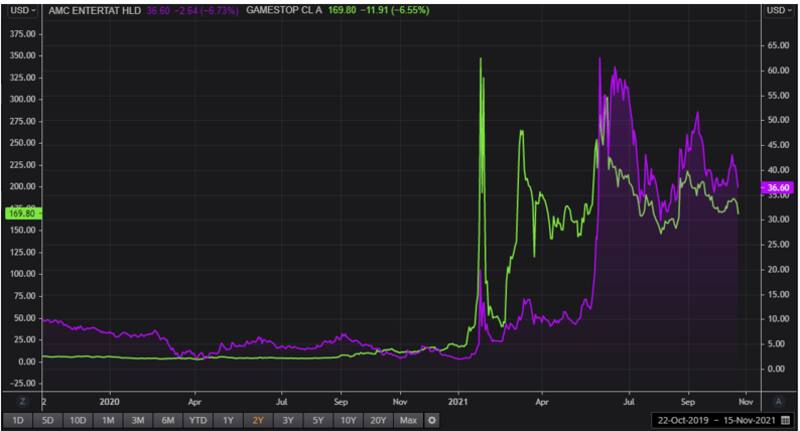Viewport: 800px width, 431px height.
Task: Click the settings gear beside Max button
Action: click(432, 420)
